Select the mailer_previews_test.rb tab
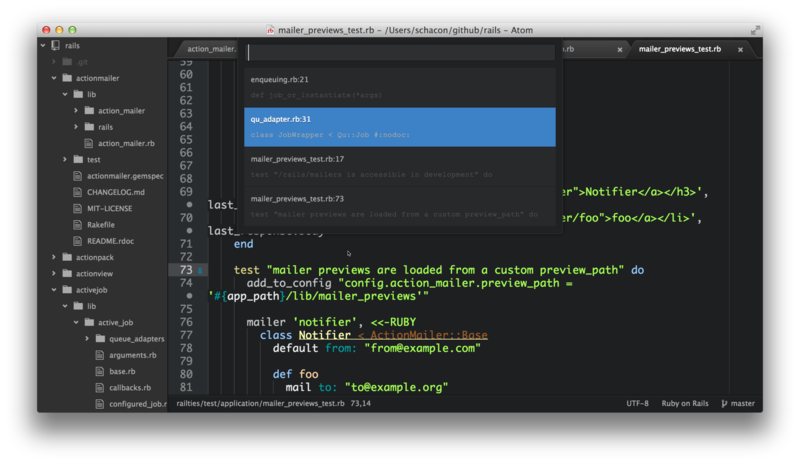Viewport: 800px width, 464px height. pyautogui.click(x=678, y=49)
